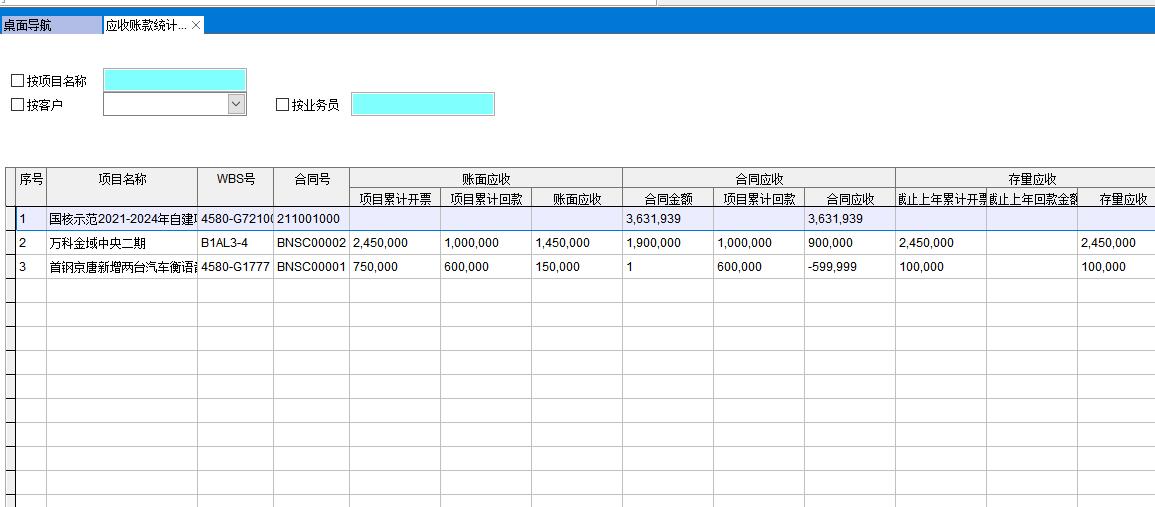Click the 按客户 combo box field
This screenshot has width=1155, height=507.
tap(165, 104)
